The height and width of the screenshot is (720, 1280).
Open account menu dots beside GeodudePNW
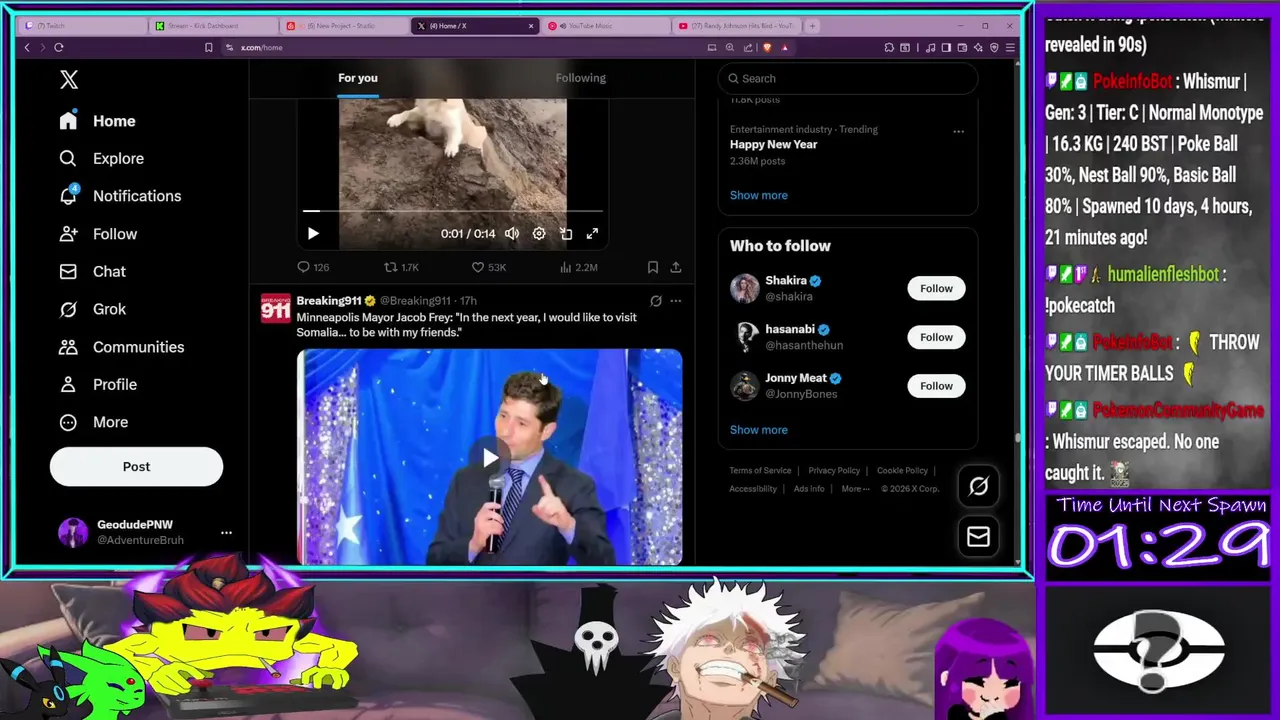coord(226,532)
